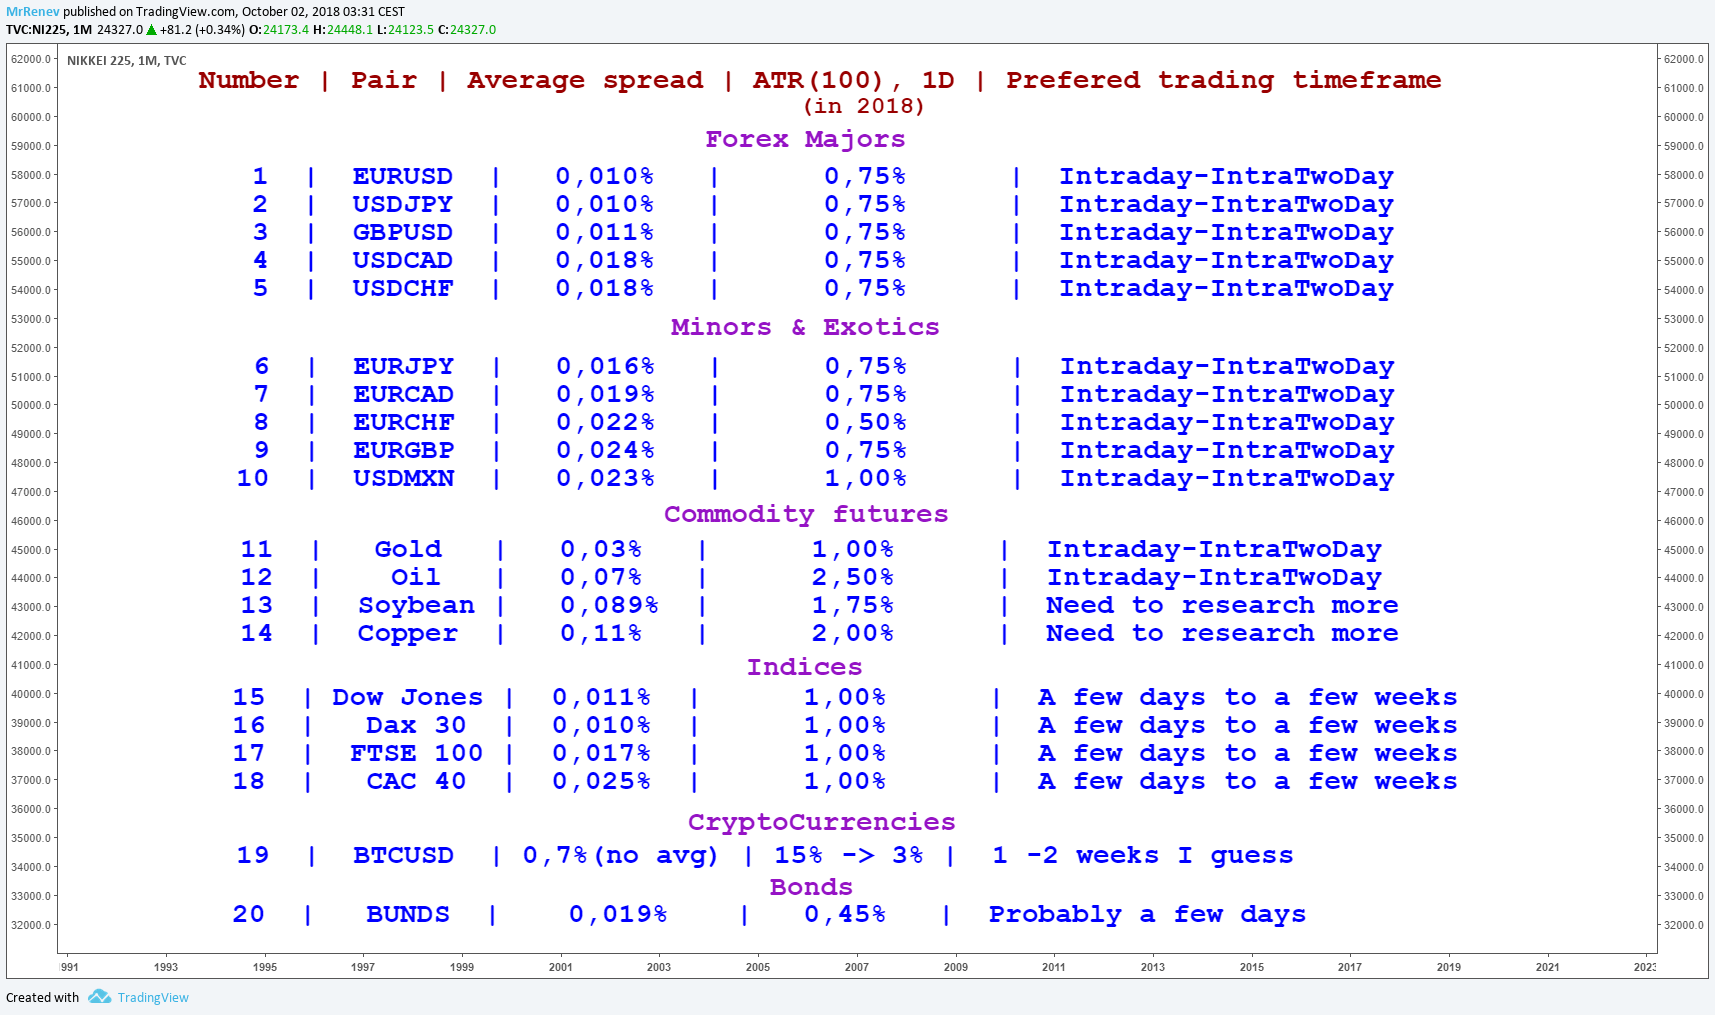Click the ATR(100), 1D header

tap(854, 80)
